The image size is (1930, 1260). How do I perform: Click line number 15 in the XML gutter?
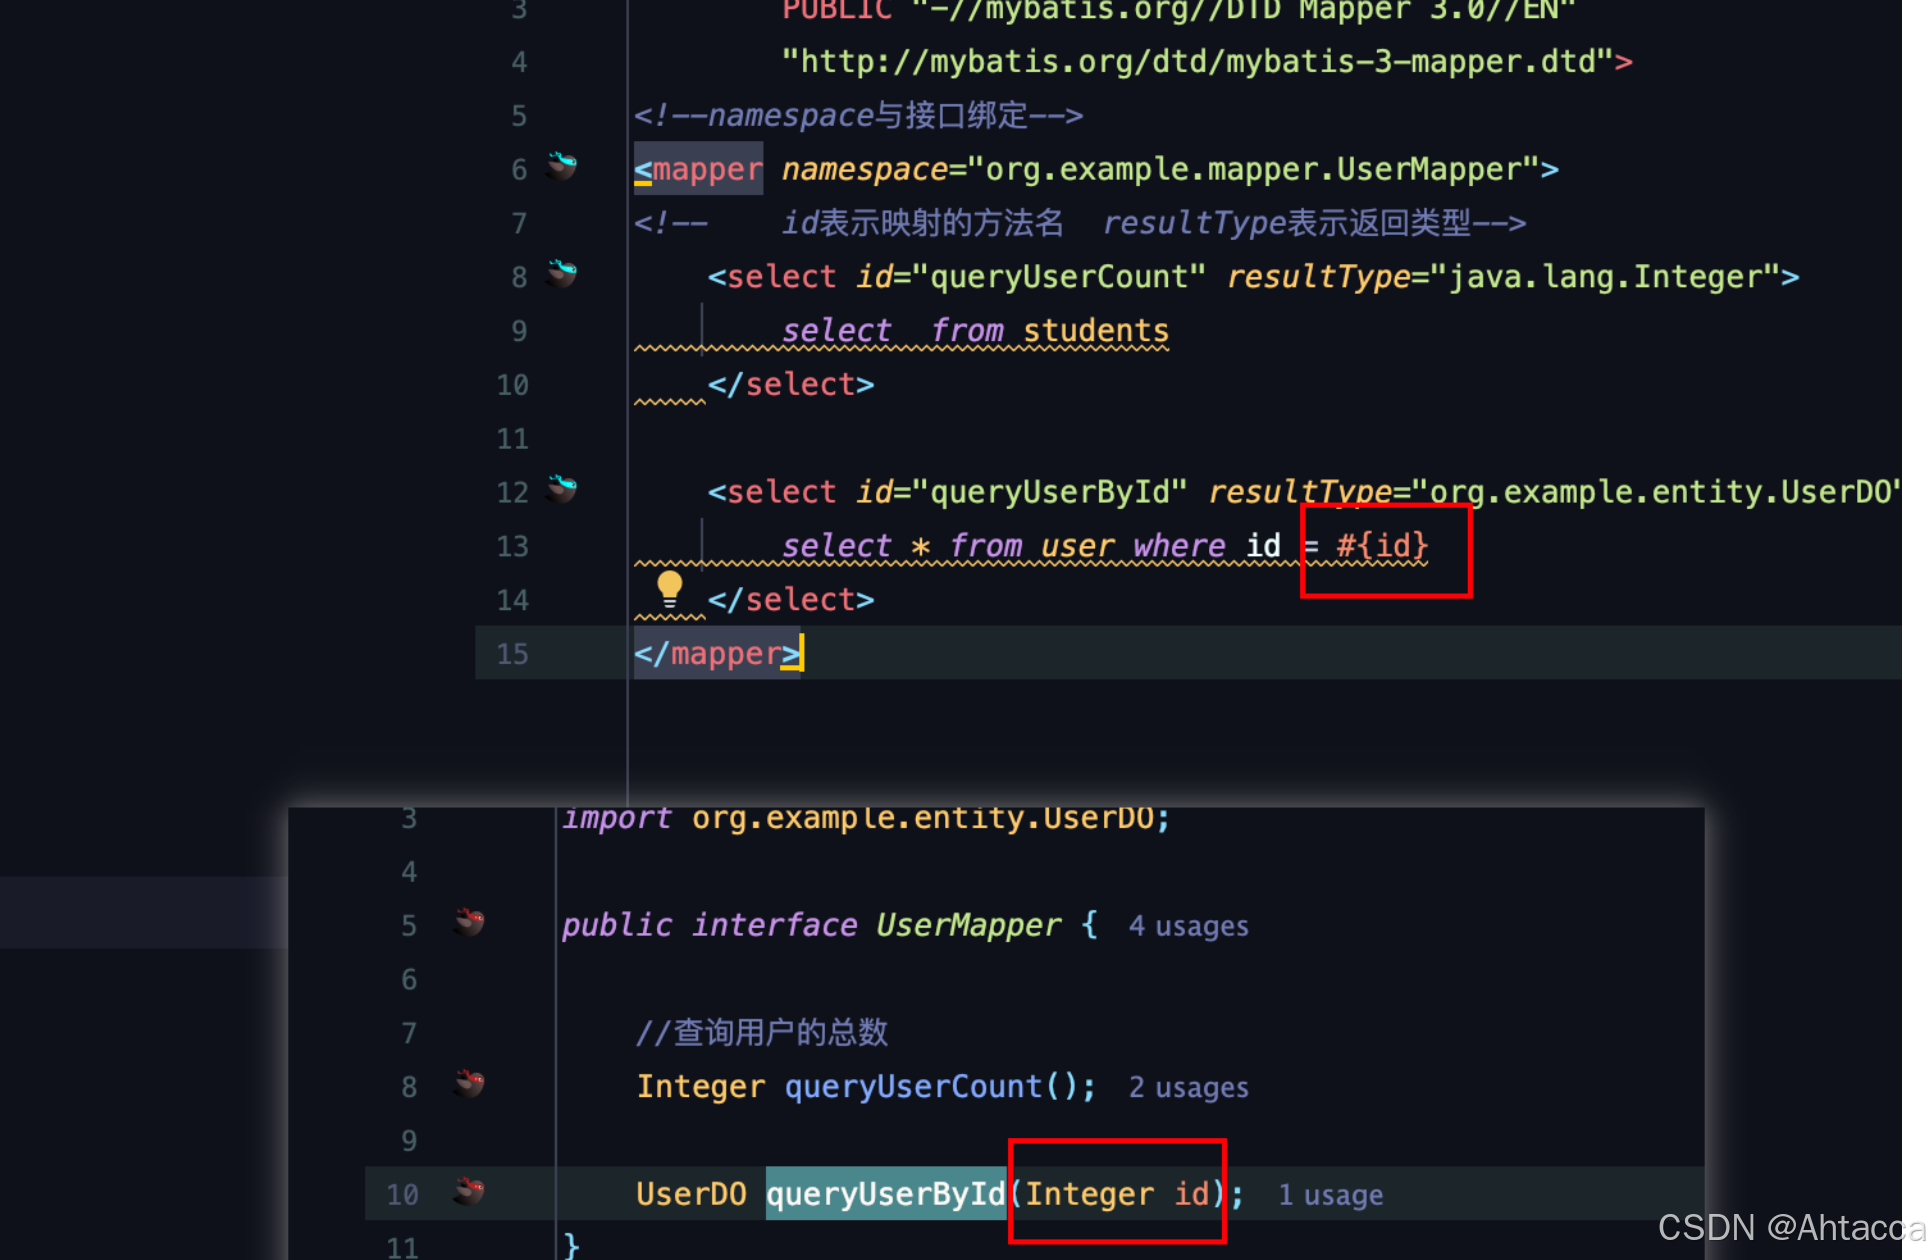point(512,654)
